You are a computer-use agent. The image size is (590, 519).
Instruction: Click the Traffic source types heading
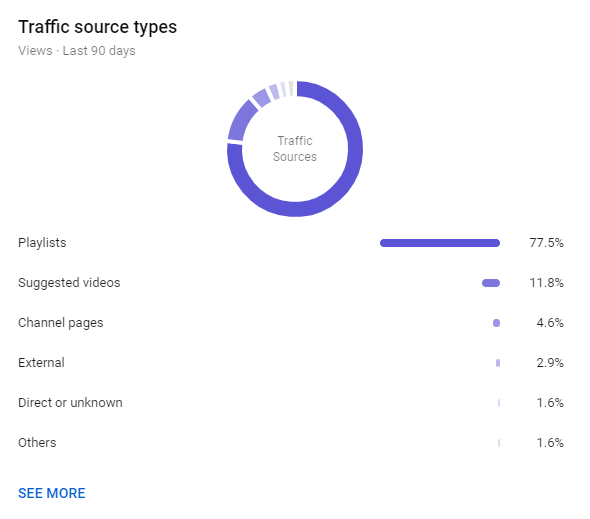pos(97,27)
